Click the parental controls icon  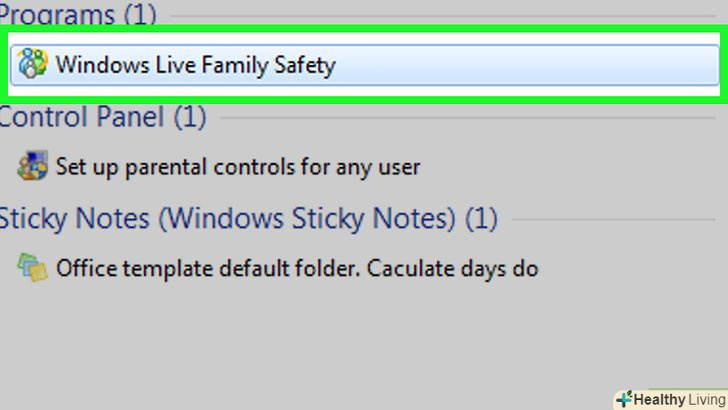tap(33, 166)
